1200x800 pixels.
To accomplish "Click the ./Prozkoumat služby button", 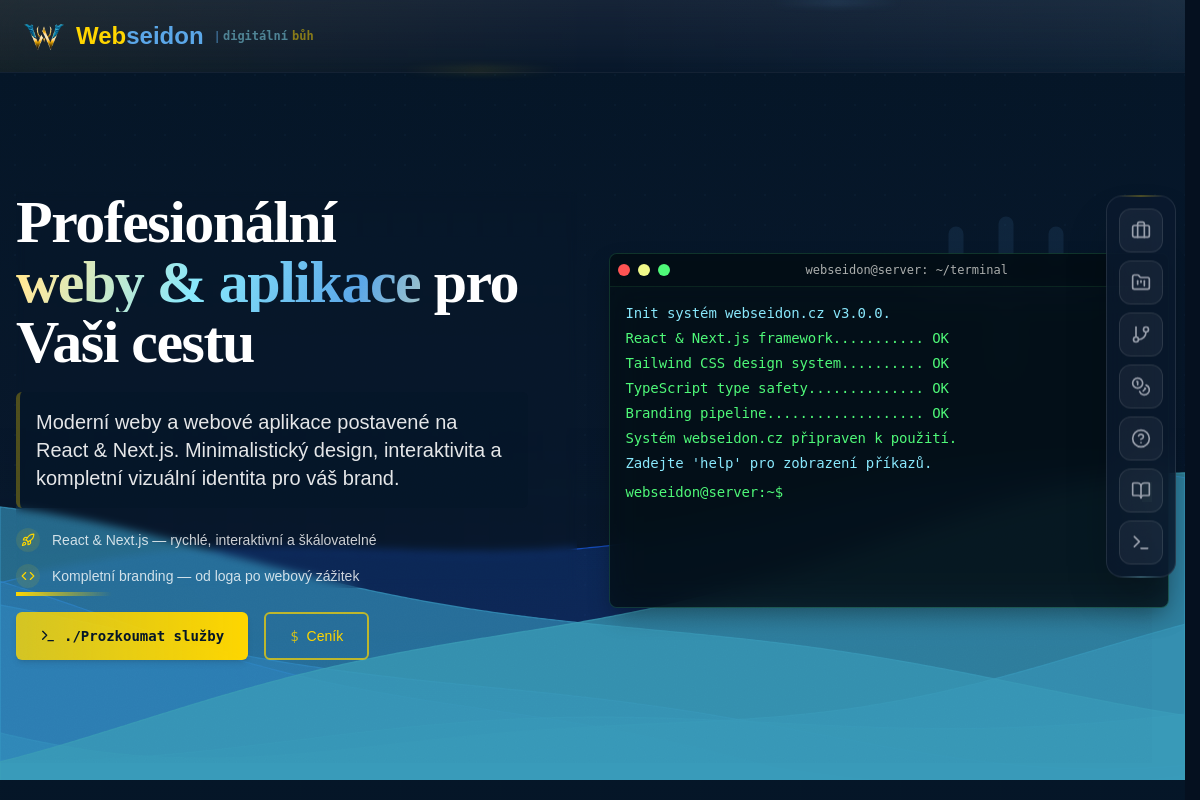I will click(x=132, y=636).
